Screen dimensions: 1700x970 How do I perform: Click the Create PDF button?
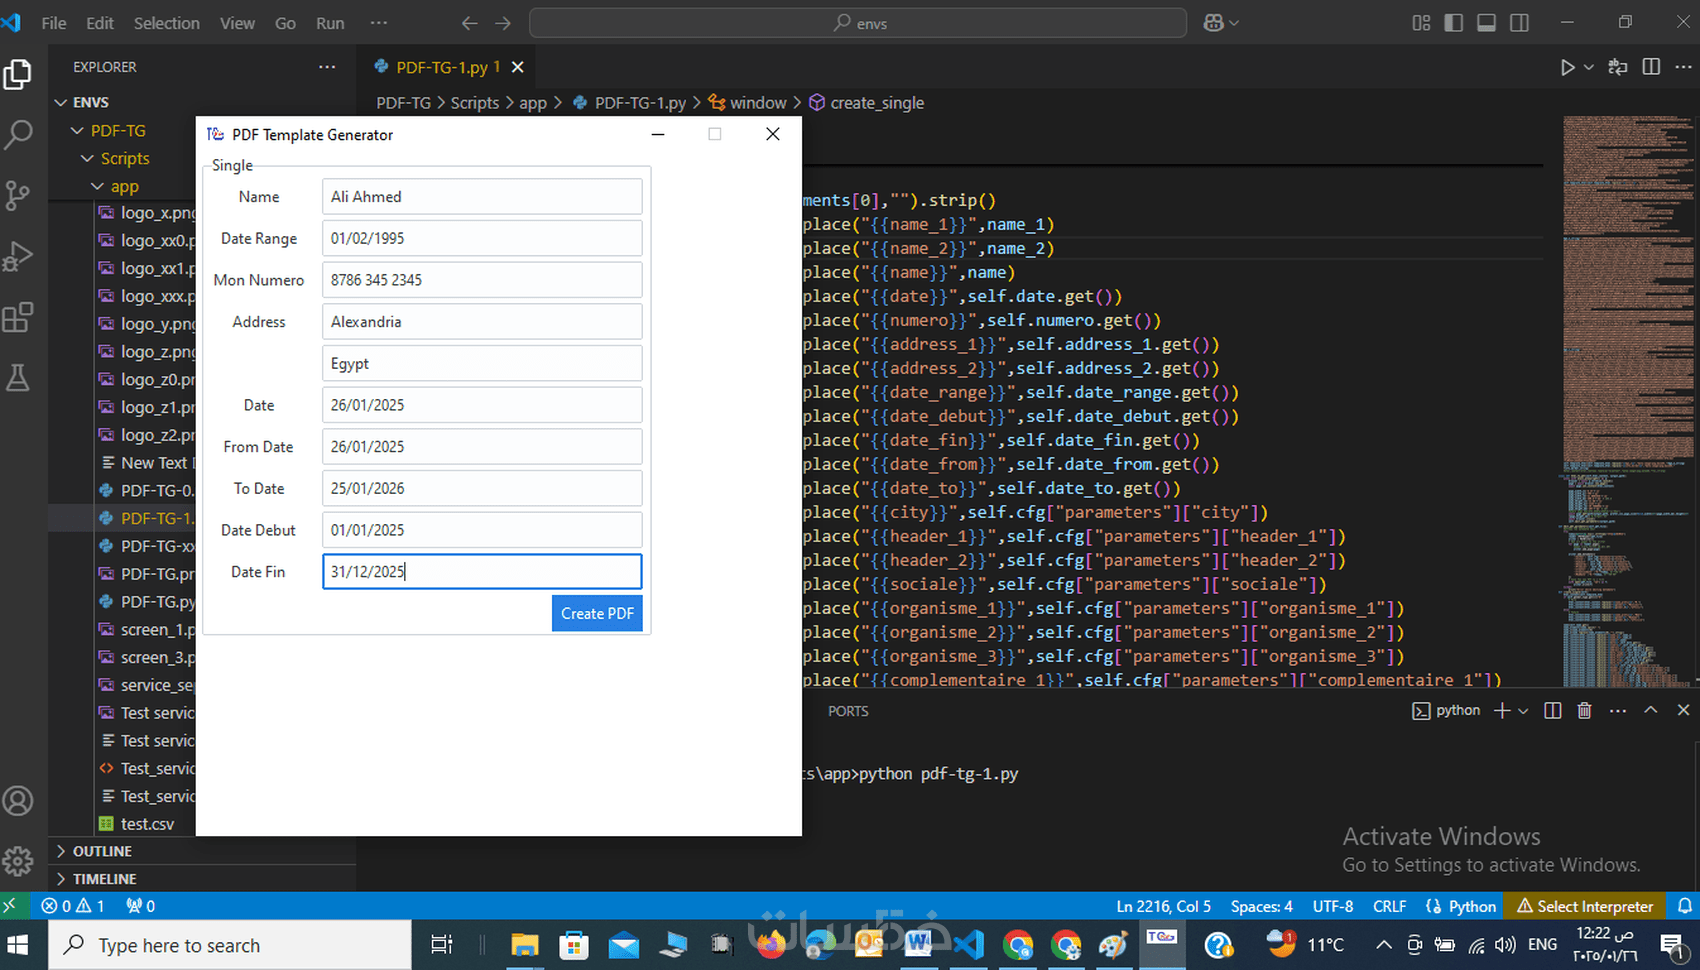click(597, 613)
